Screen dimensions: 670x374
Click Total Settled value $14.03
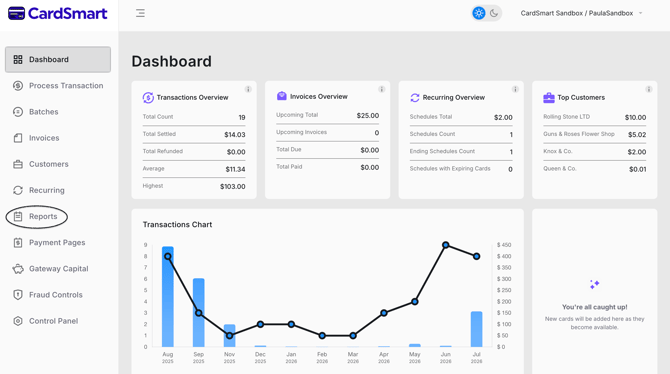click(235, 135)
